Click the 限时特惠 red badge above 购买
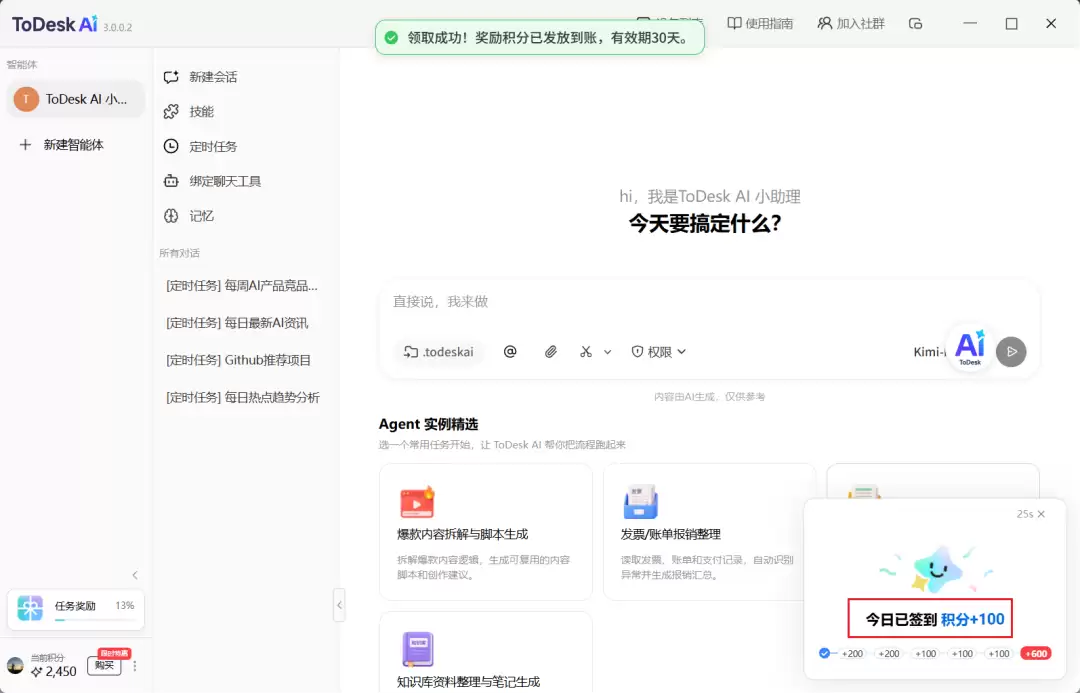 pos(114,653)
